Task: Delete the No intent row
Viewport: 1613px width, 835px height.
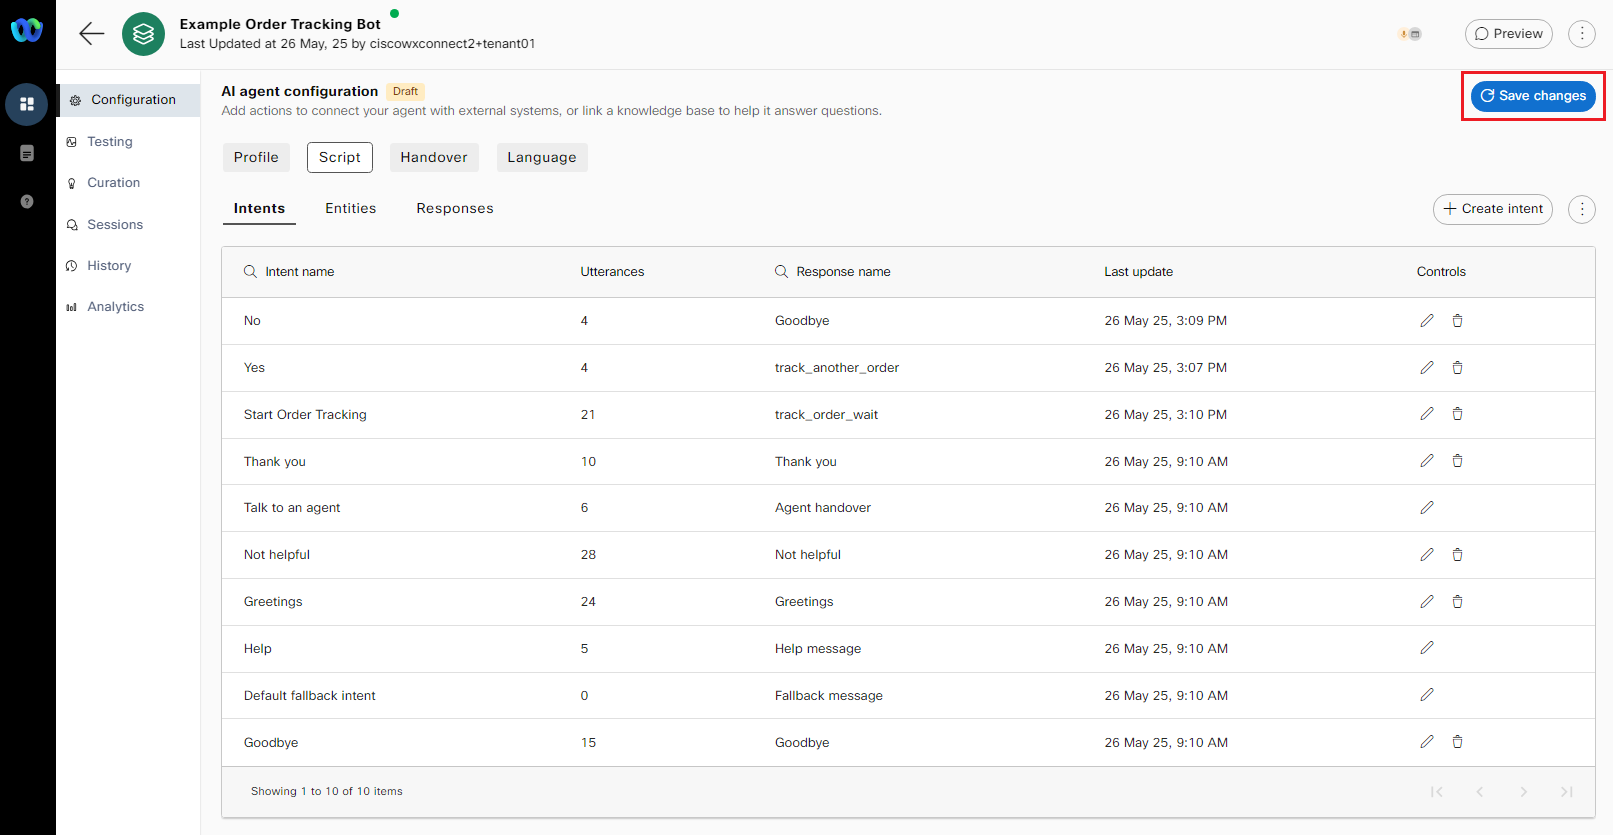Action: click(1457, 321)
